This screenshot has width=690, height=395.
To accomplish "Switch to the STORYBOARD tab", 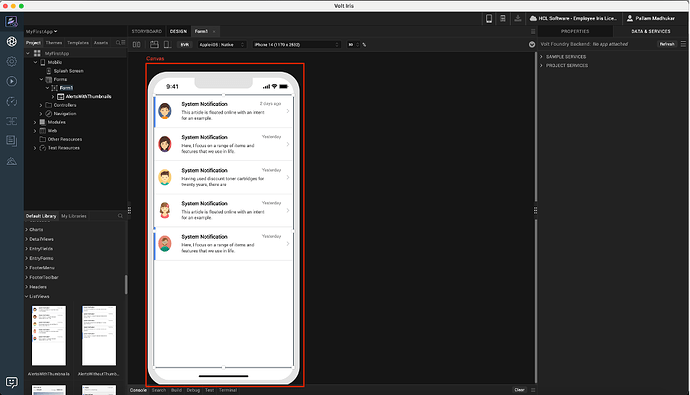I will coord(147,31).
